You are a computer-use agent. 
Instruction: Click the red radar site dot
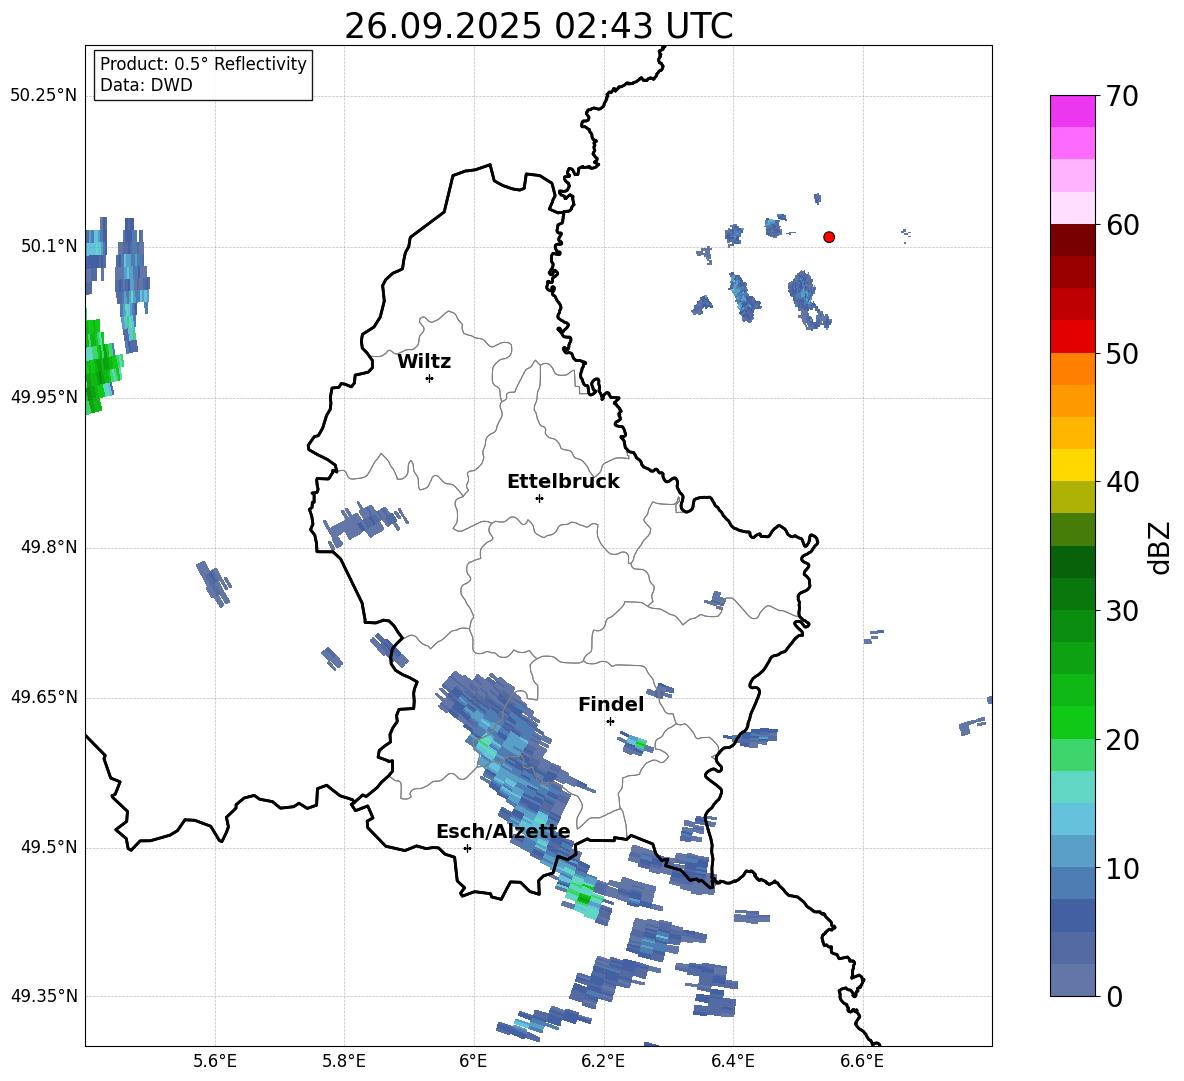click(828, 237)
